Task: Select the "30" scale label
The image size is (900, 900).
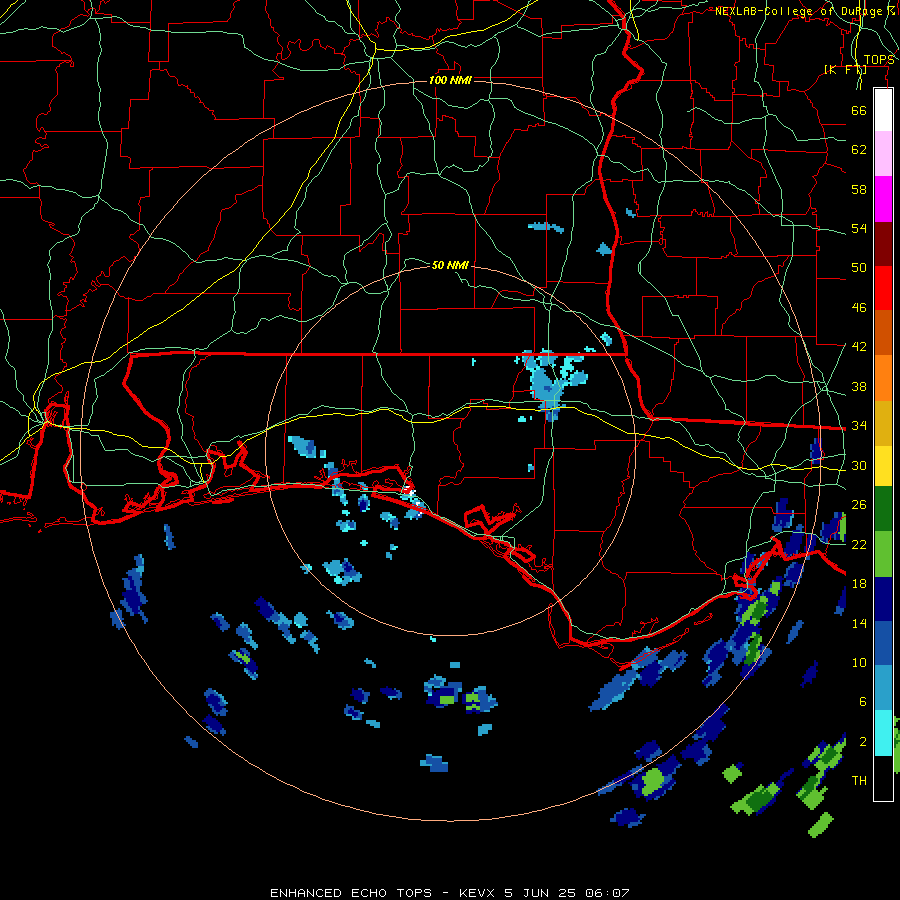Action: [x=859, y=465]
